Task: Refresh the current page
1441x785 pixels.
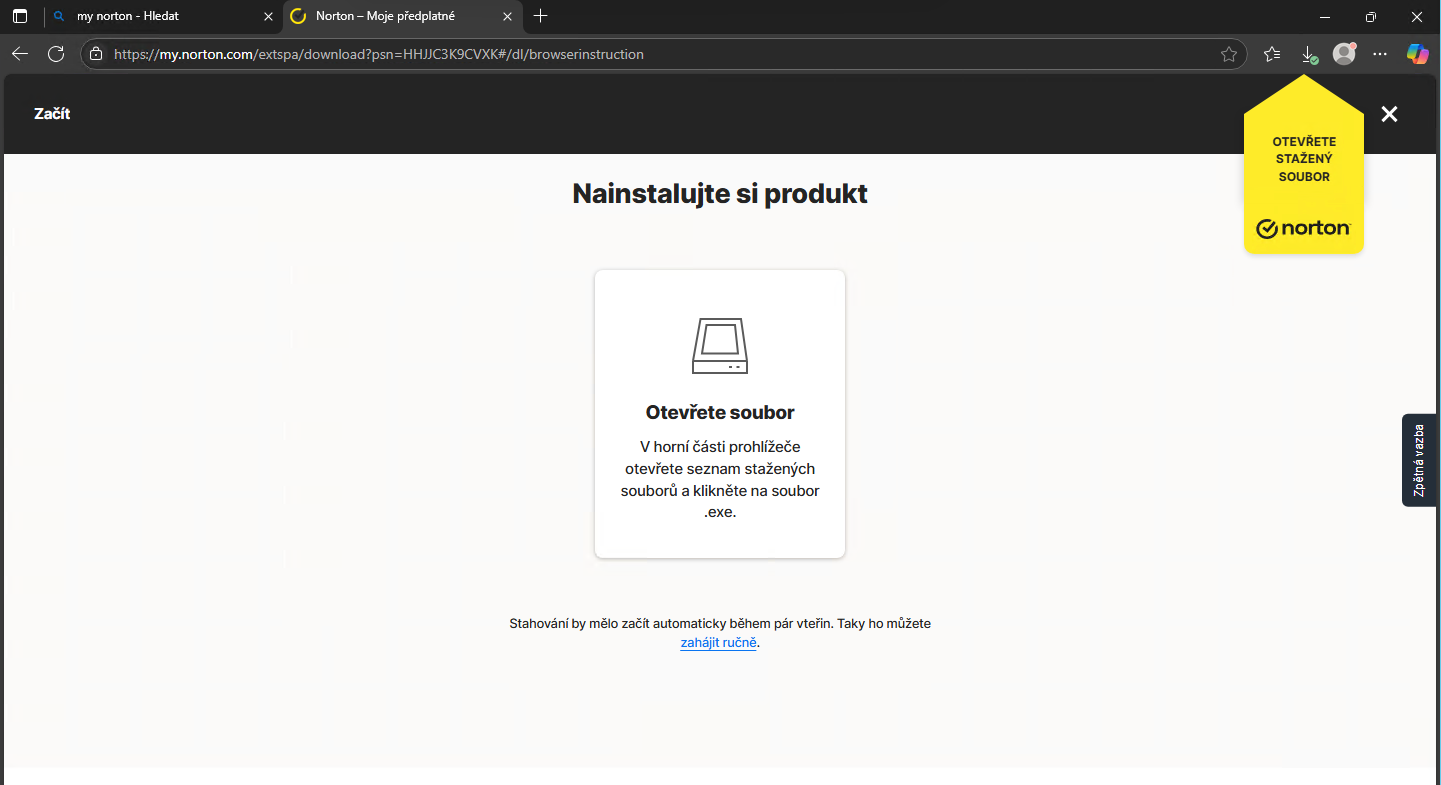Action: pos(56,54)
